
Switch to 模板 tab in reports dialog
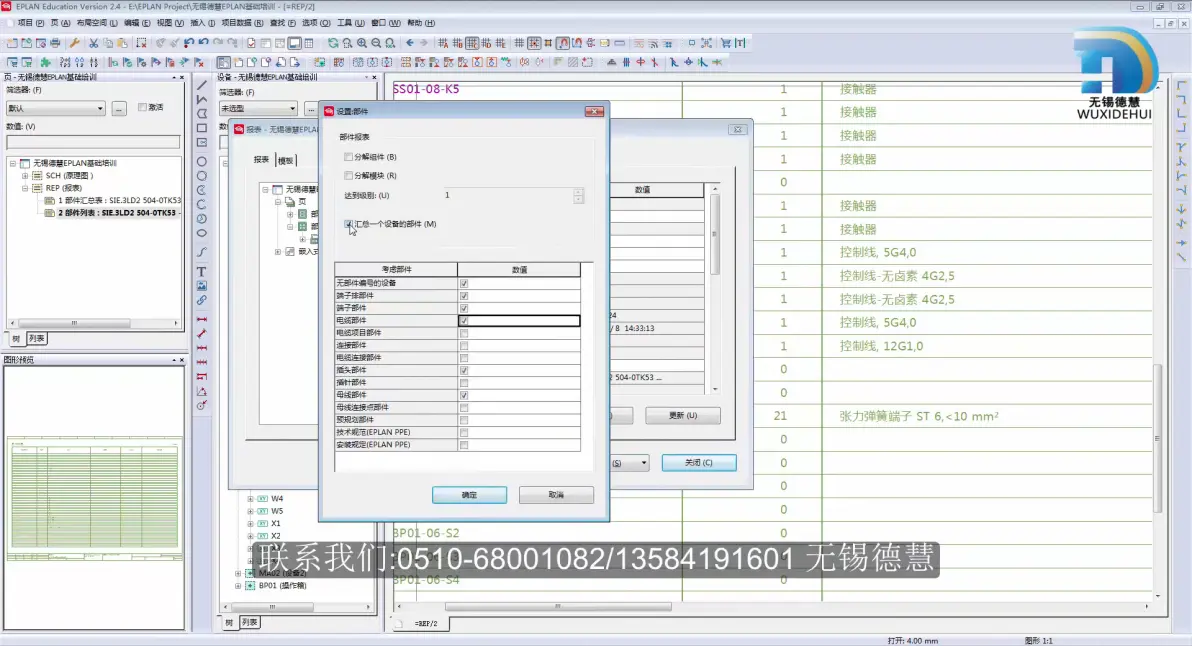pyautogui.click(x=285, y=160)
